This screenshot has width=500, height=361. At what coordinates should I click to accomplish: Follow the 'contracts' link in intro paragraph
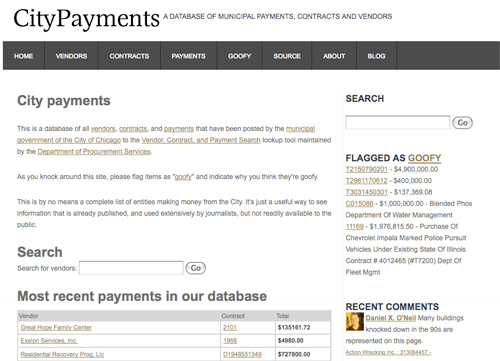tap(133, 129)
